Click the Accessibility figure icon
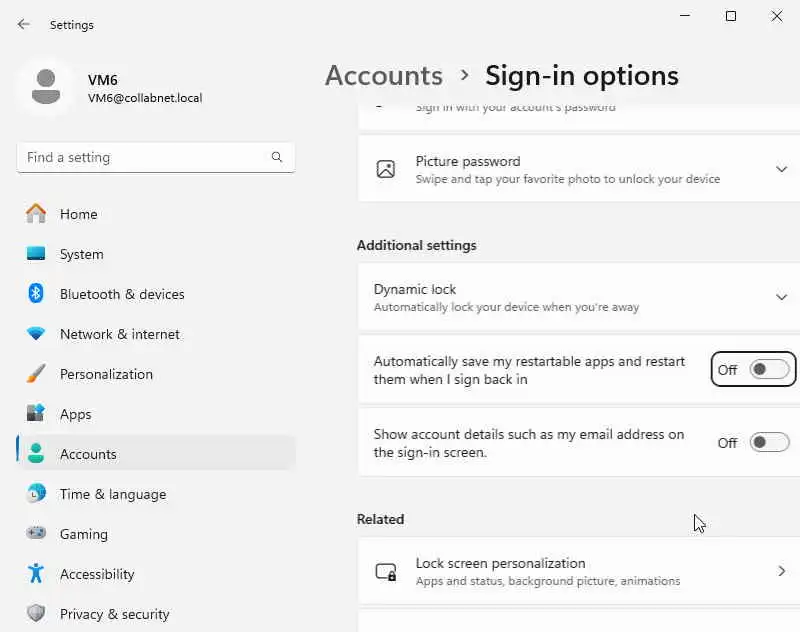Image resolution: width=800 pixels, height=632 pixels. 36,574
